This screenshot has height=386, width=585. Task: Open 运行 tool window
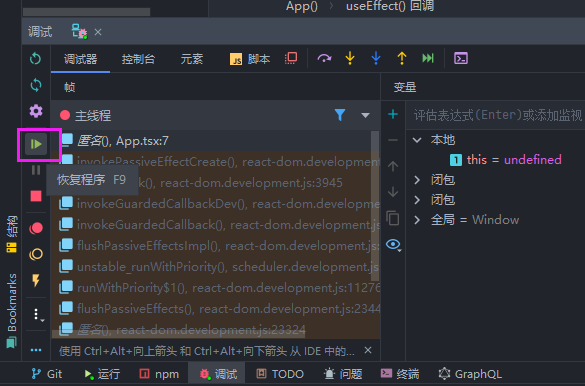pos(101,374)
